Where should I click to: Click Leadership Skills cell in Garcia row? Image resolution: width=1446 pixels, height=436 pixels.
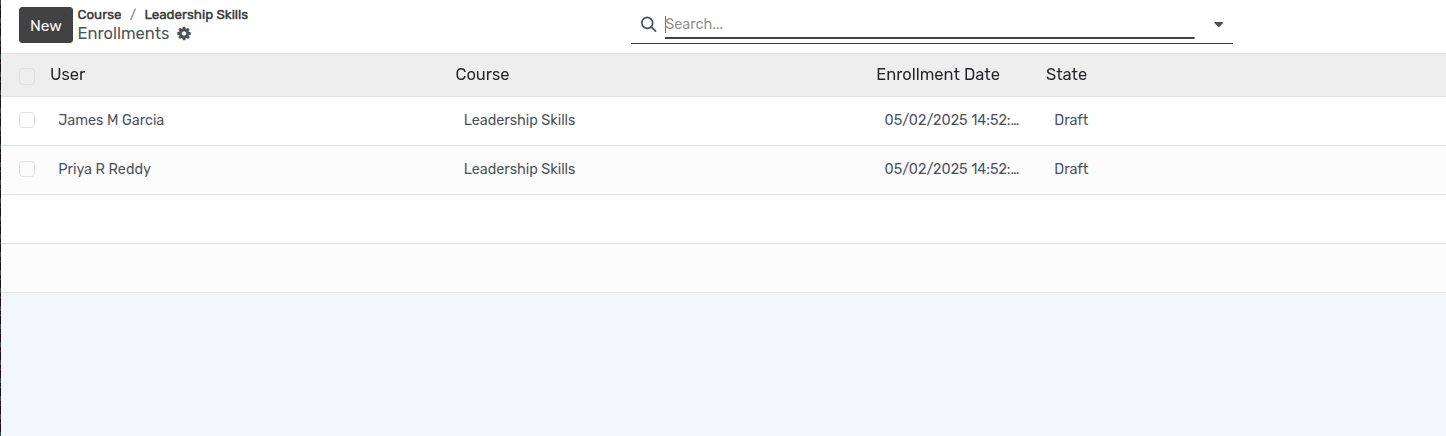point(520,120)
